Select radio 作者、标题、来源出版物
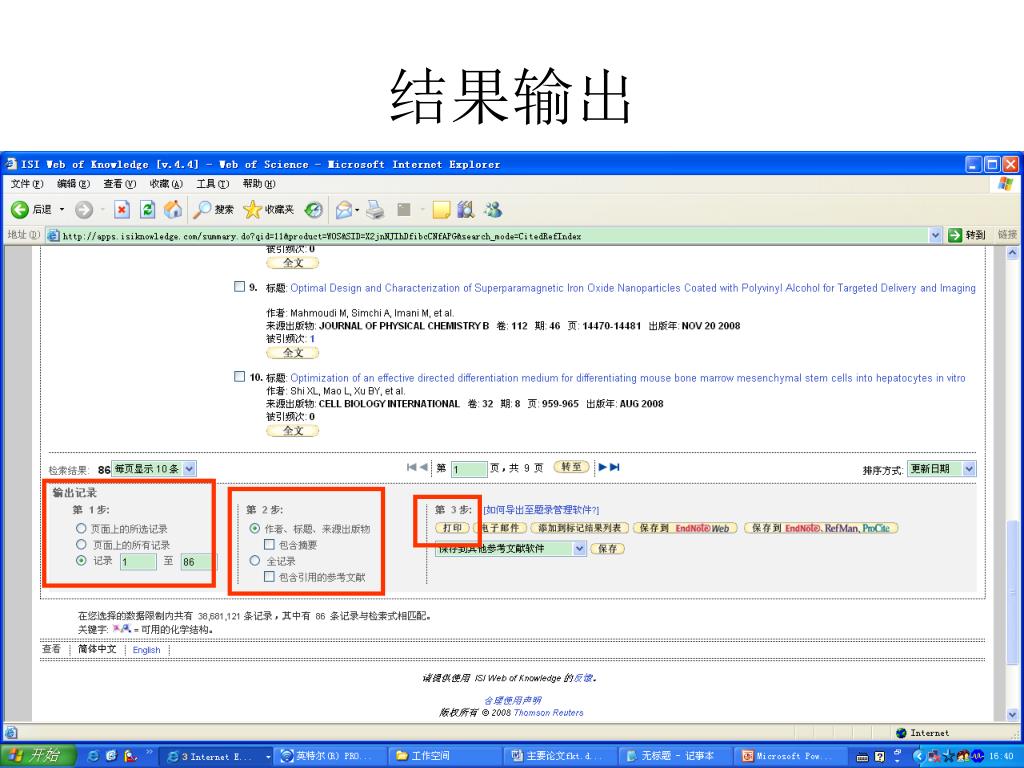Image resolution: width=1024 pixels, height=768 pixels. coord(255,528)
